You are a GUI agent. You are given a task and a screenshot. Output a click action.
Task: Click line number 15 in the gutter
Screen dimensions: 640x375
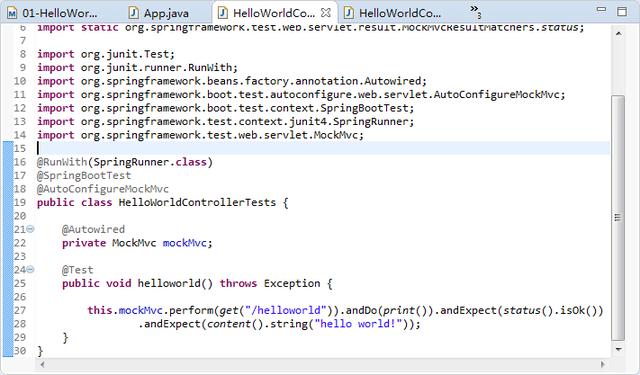coord(20,148)
